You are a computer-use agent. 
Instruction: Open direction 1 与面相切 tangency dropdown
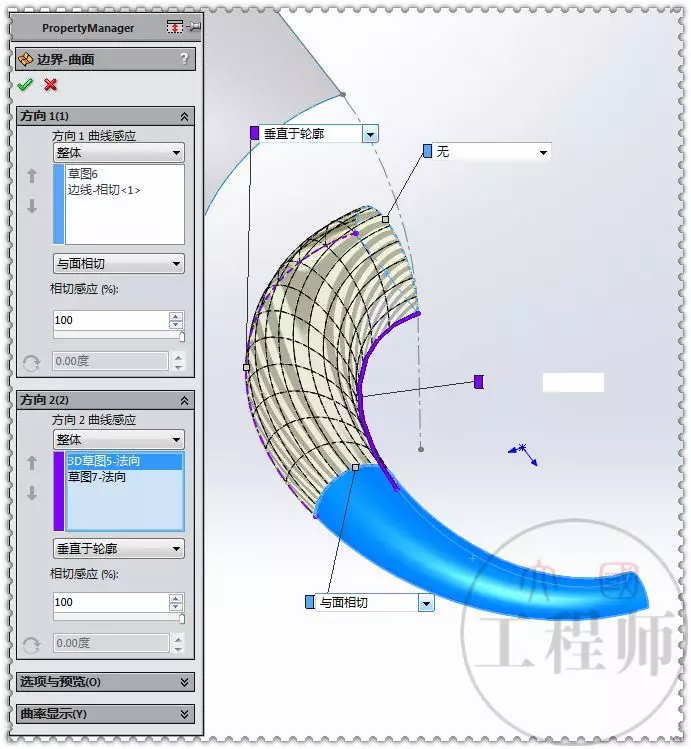pyautogui.click(x=118, y=263)
